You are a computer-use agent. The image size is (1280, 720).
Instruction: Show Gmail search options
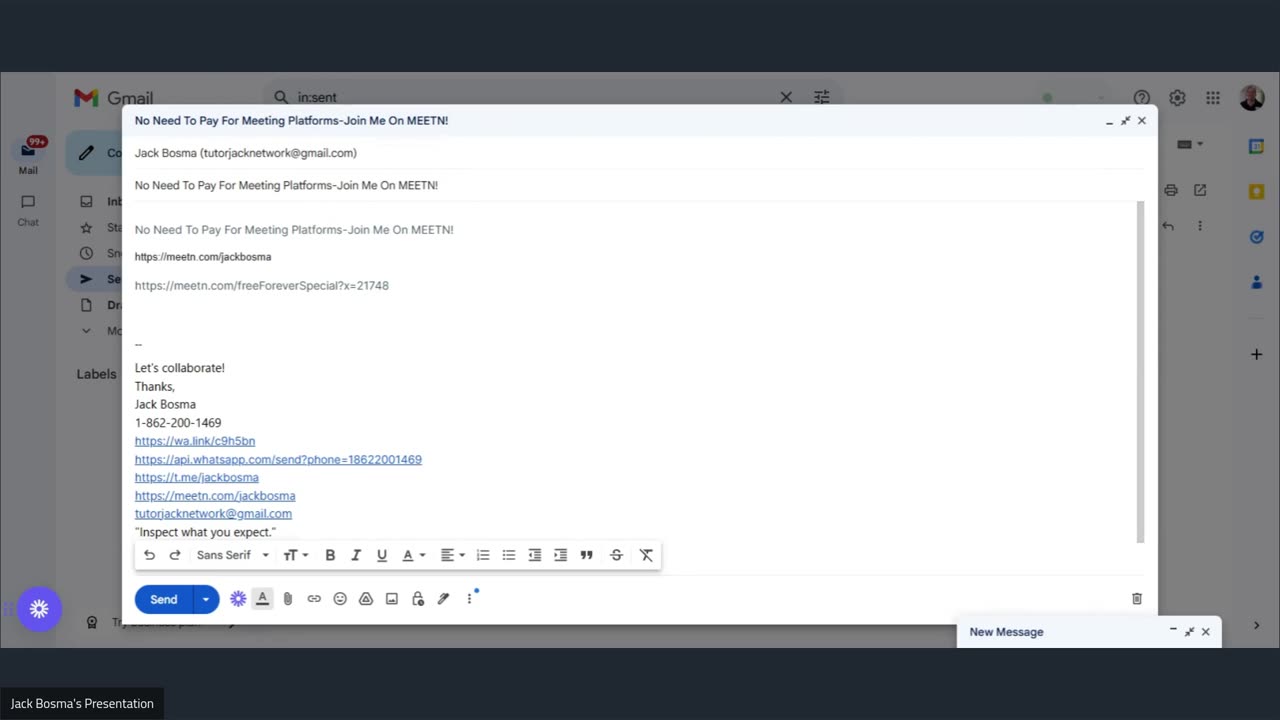coord(822,97)
